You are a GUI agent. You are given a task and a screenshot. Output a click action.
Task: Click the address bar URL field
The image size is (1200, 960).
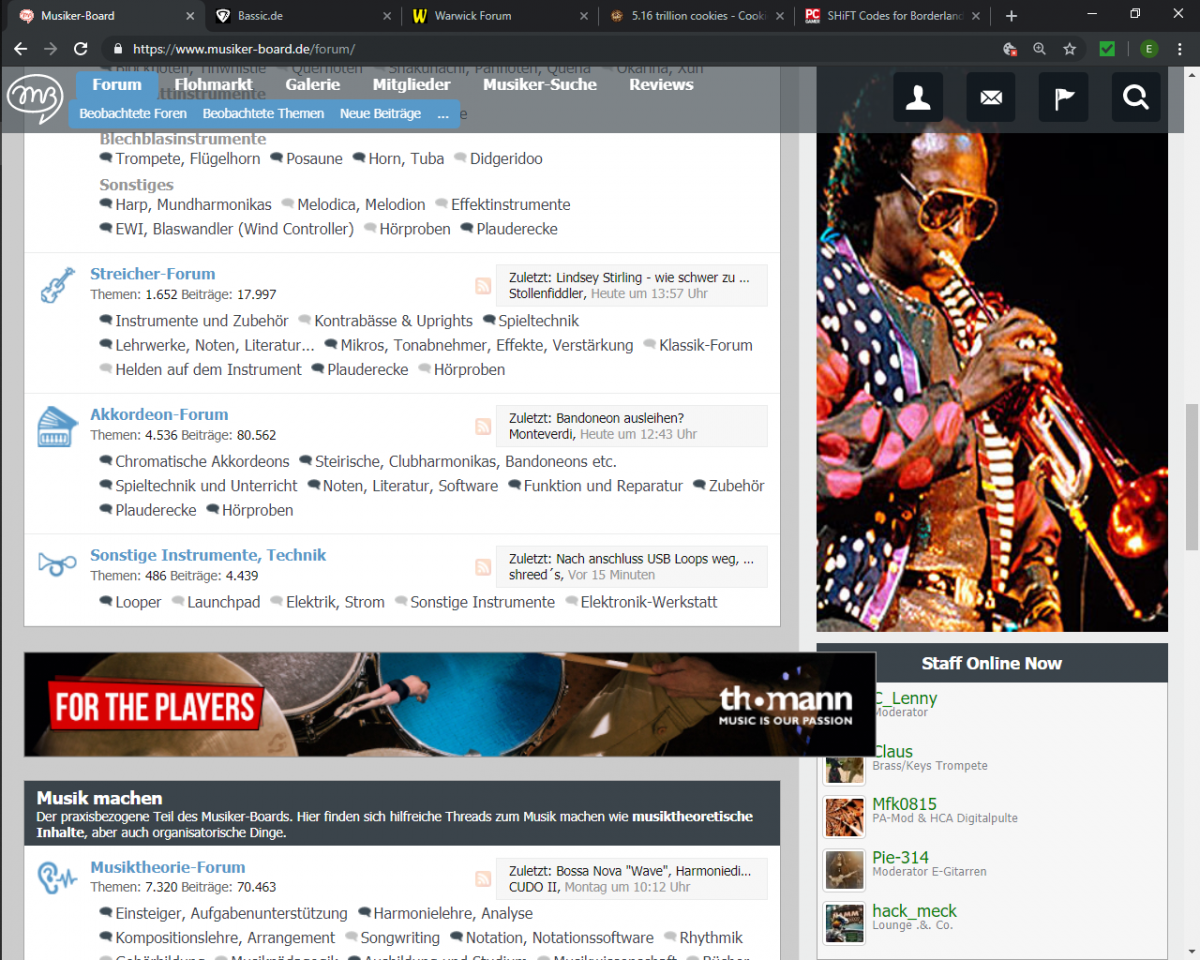click(560, 48)
